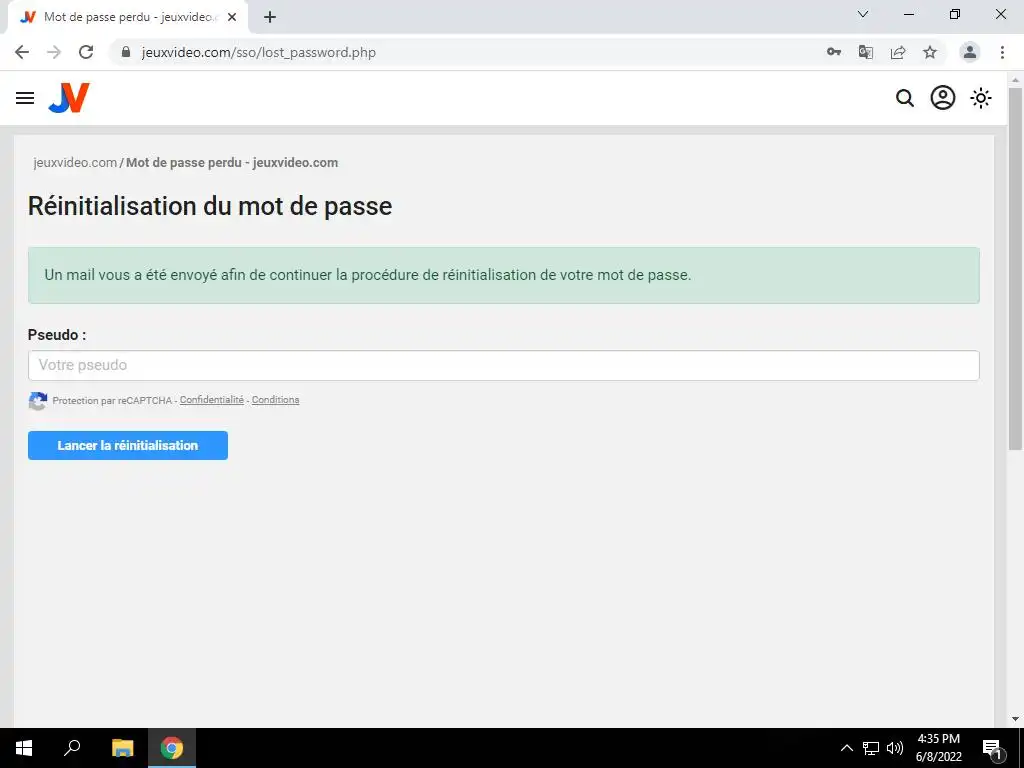Click the JV logo
This screenshot has width=1024, height=768.
click(x=69, y=98)
